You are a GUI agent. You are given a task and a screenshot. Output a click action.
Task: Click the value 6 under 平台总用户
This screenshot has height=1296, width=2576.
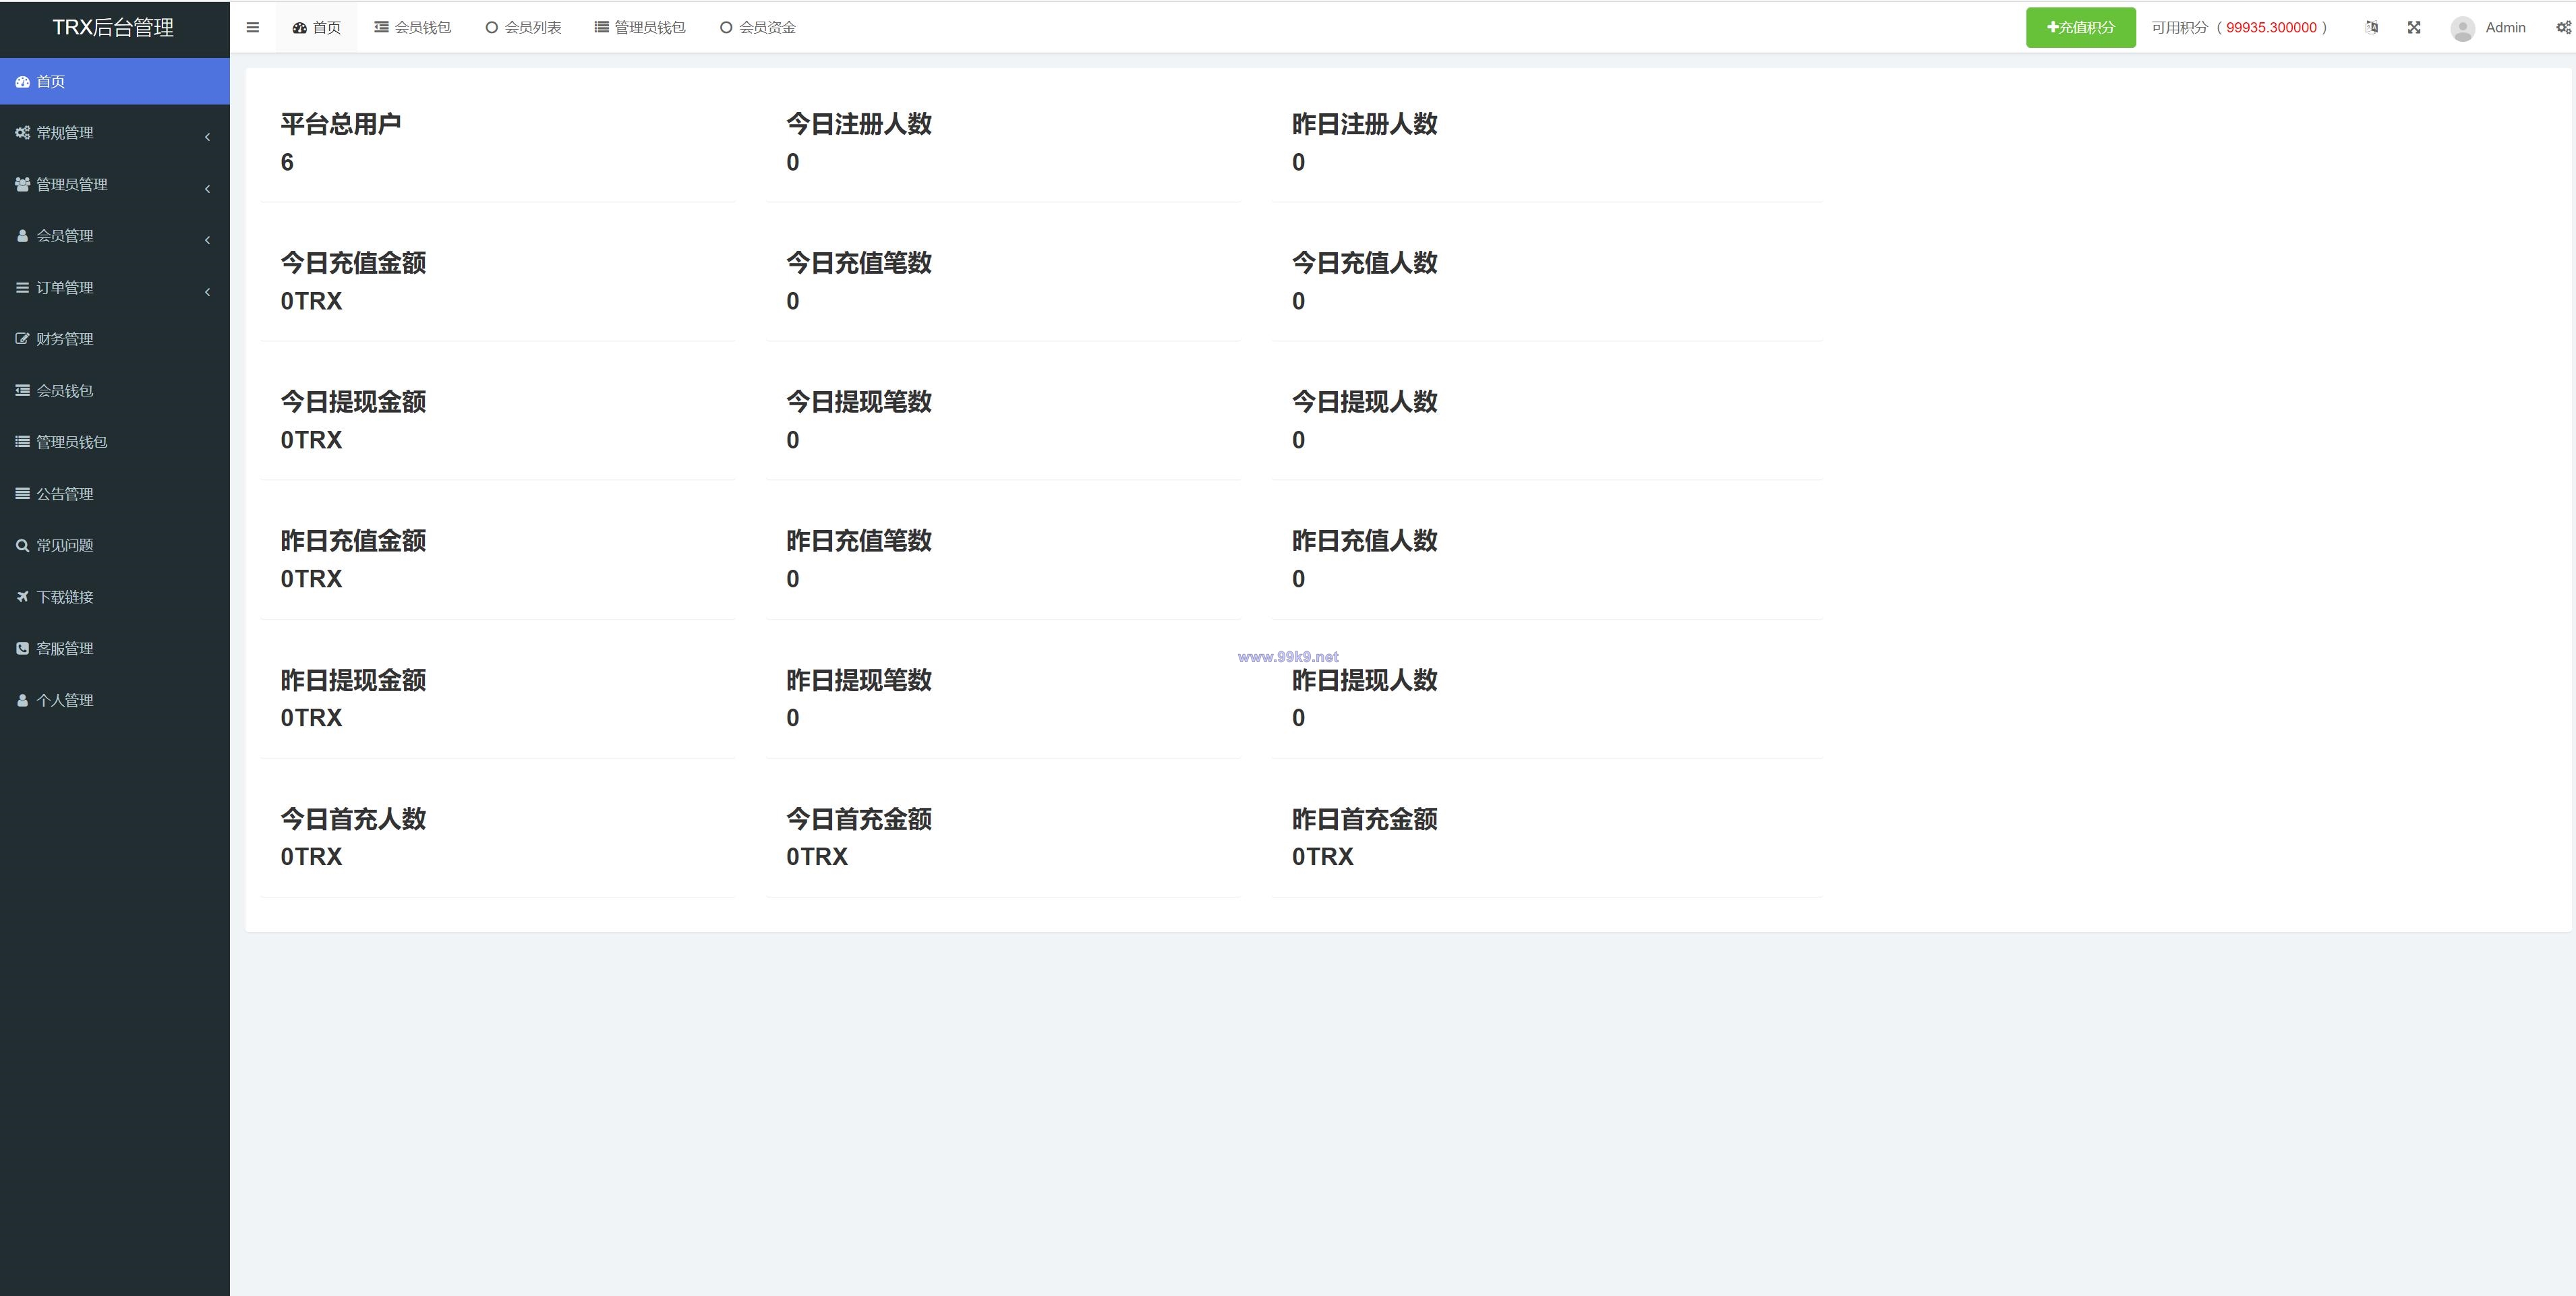(x=287, y=162)
